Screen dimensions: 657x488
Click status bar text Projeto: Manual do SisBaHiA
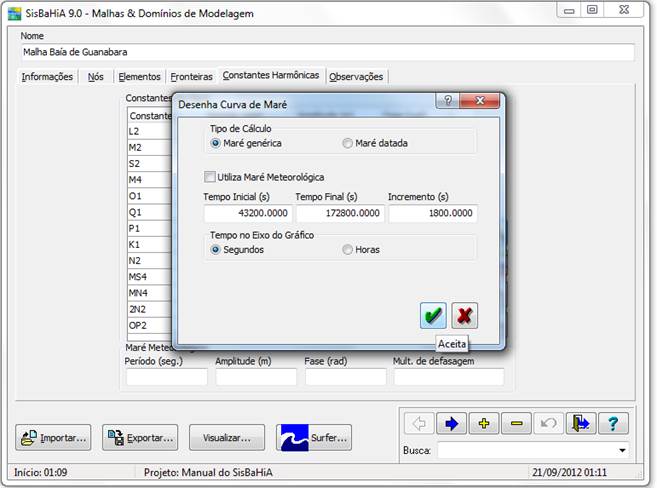pos(208,473)
